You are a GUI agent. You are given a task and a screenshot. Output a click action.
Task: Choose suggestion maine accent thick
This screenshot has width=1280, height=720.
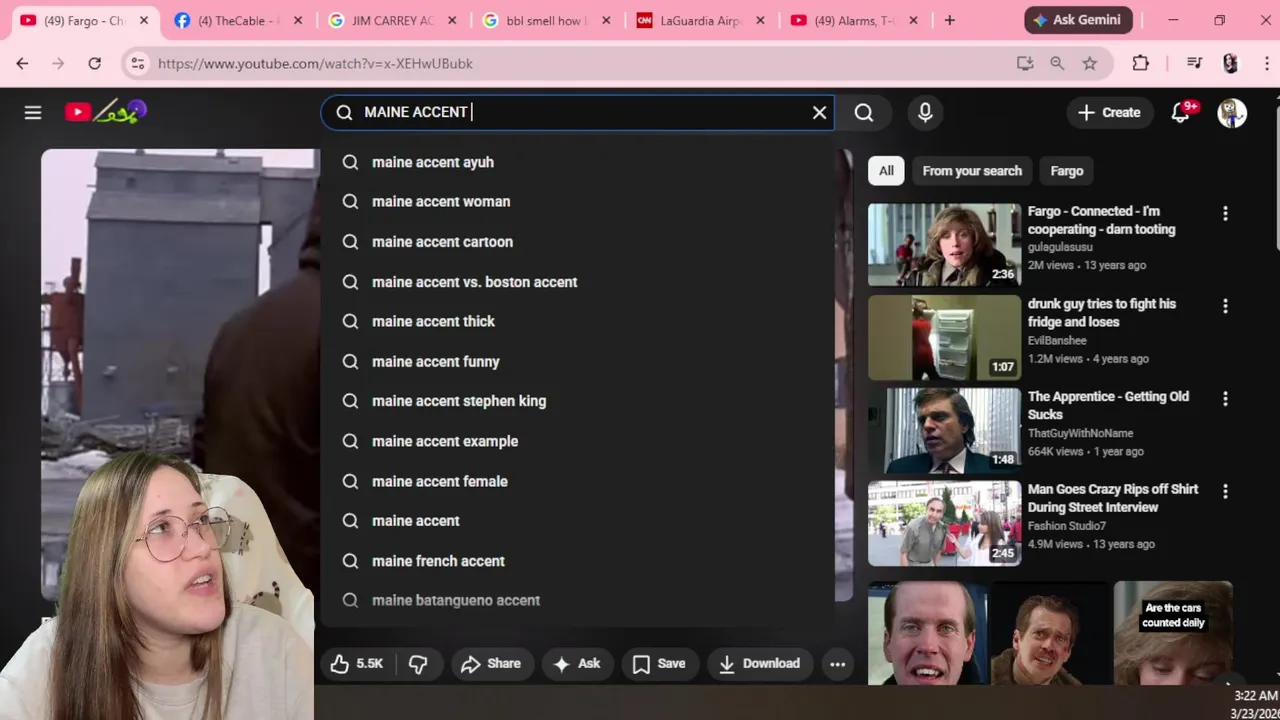click(x=577, y=321)
